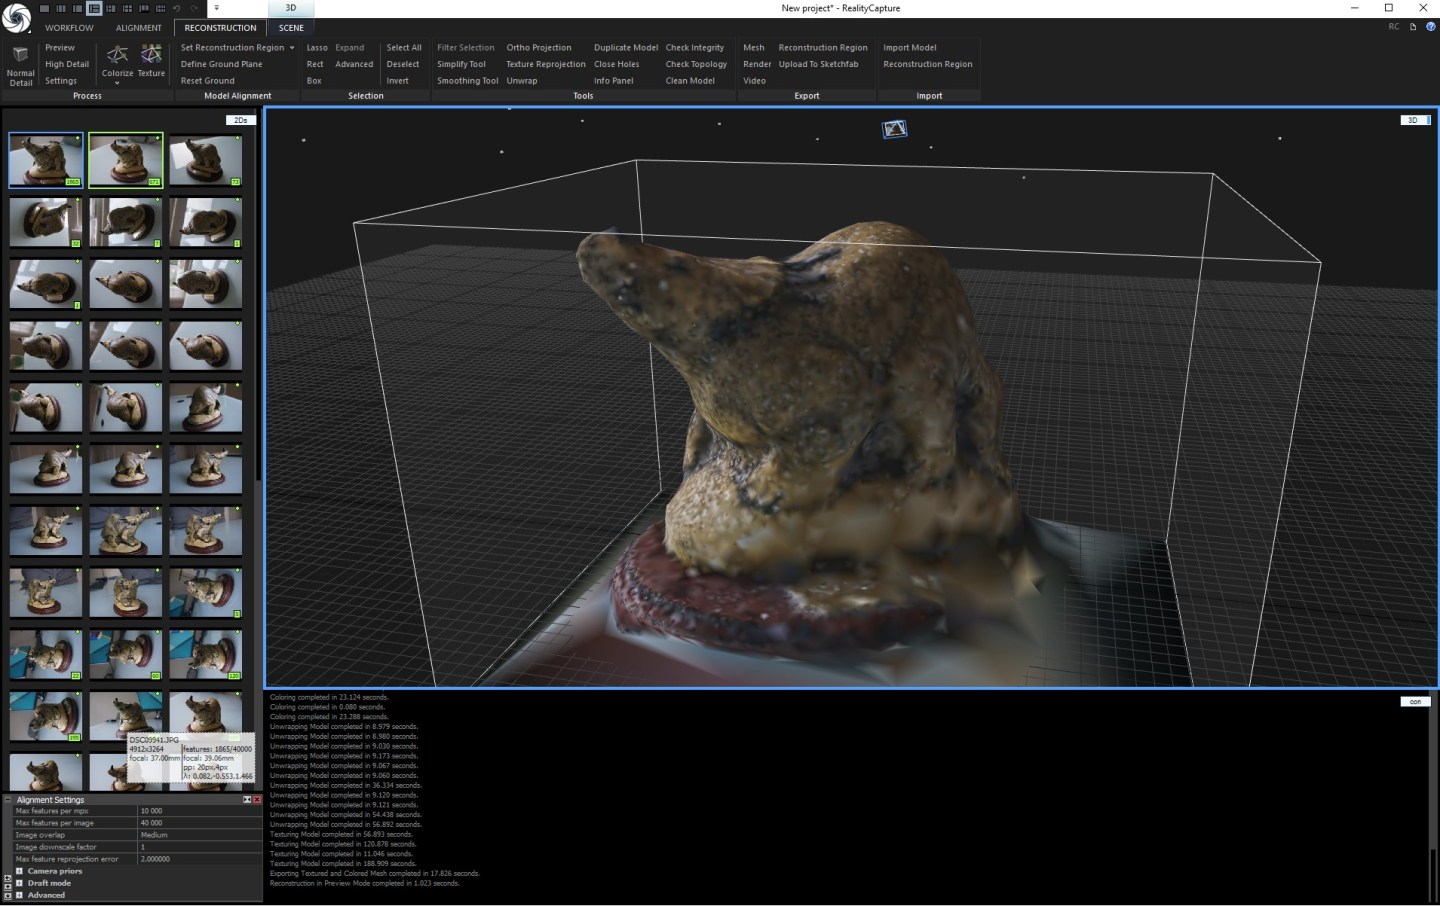The height and width of the screenshot is (906, 1440).
Task: Click the detach icon on Alignment Settings header
Action: 247,800
